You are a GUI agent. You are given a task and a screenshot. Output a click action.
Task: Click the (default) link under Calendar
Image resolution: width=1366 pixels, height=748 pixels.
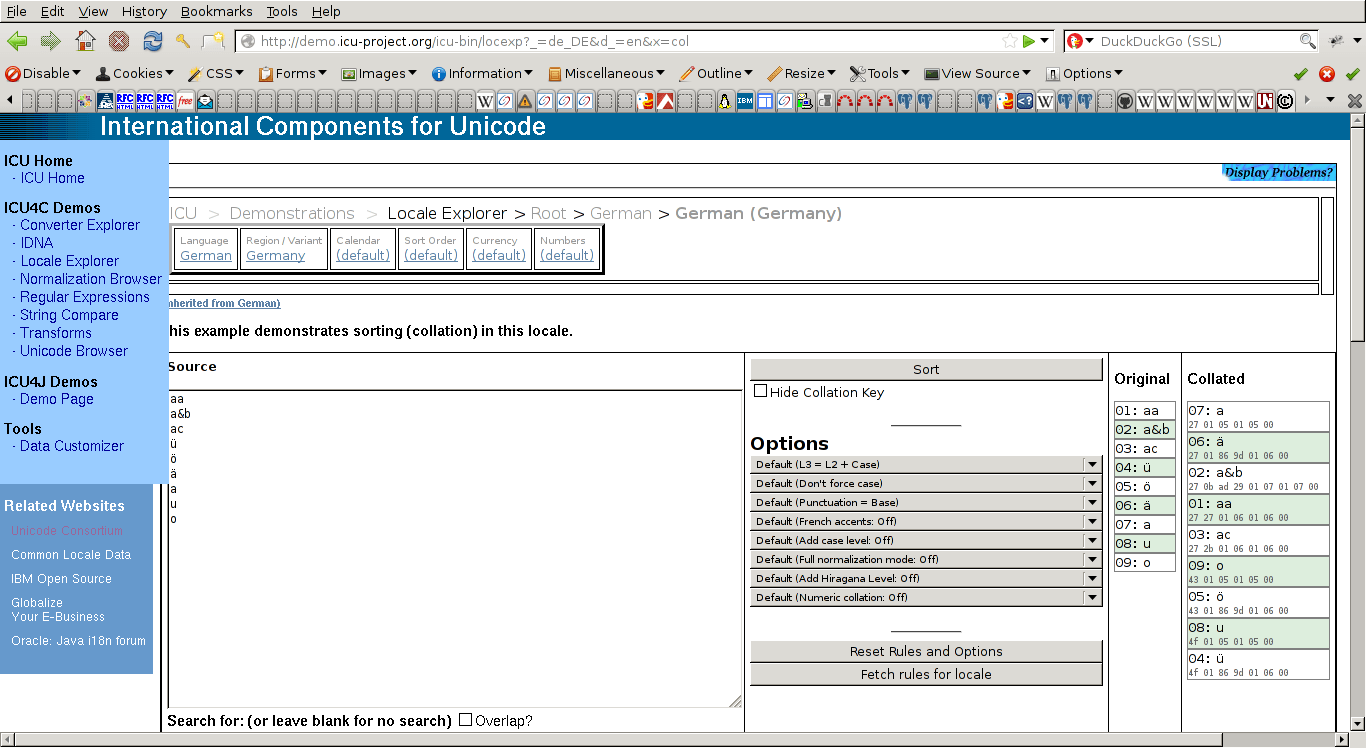pos(363,255)
